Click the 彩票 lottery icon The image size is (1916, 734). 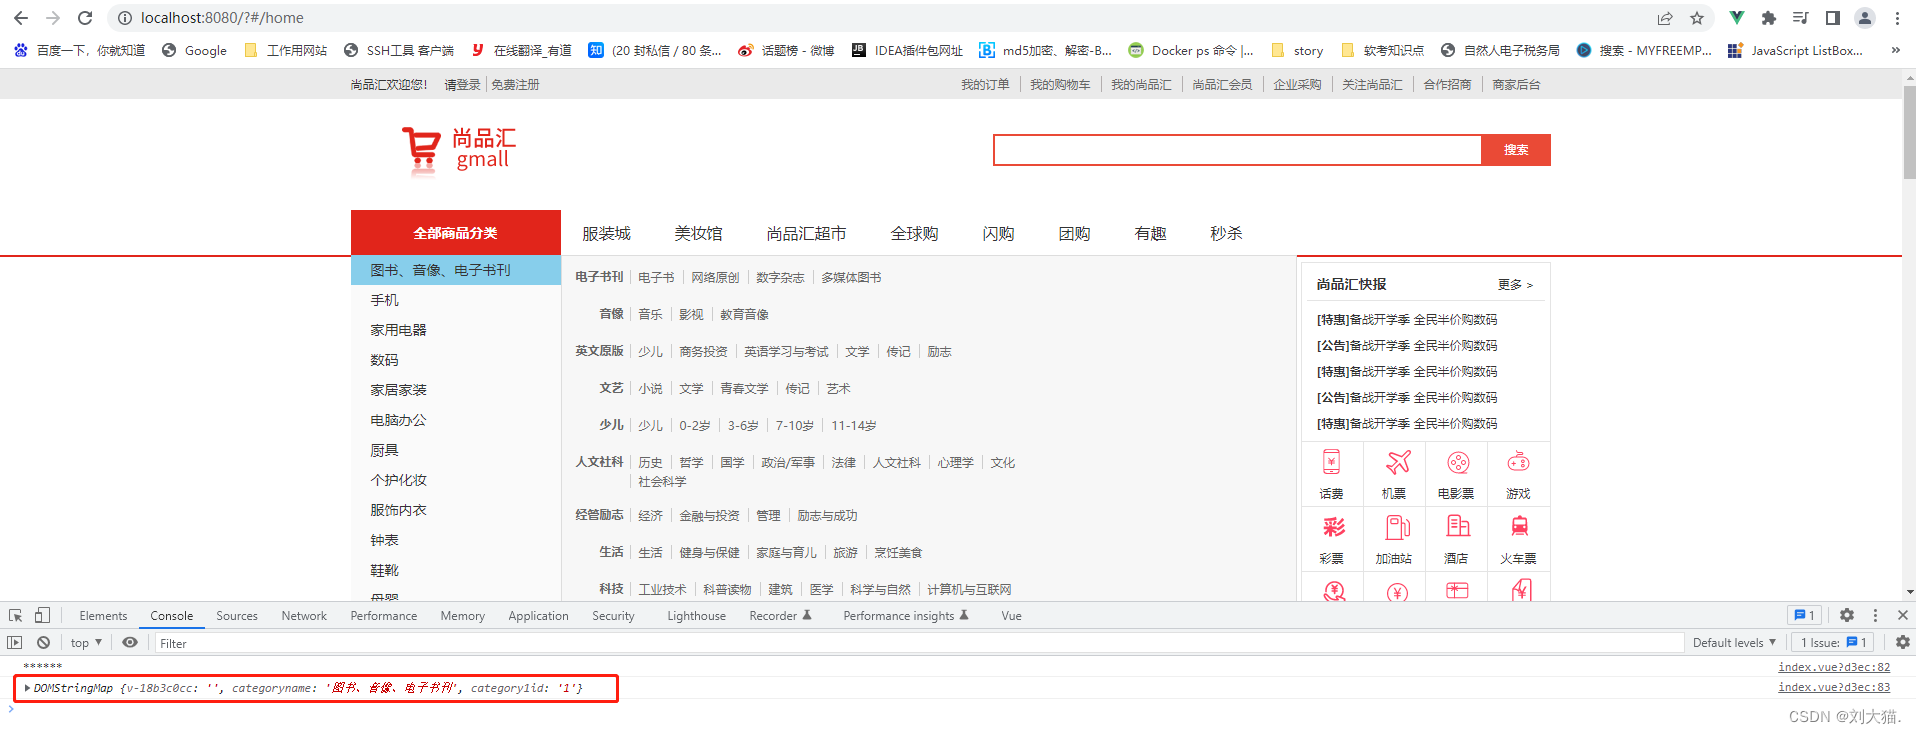coord(1334,527)
